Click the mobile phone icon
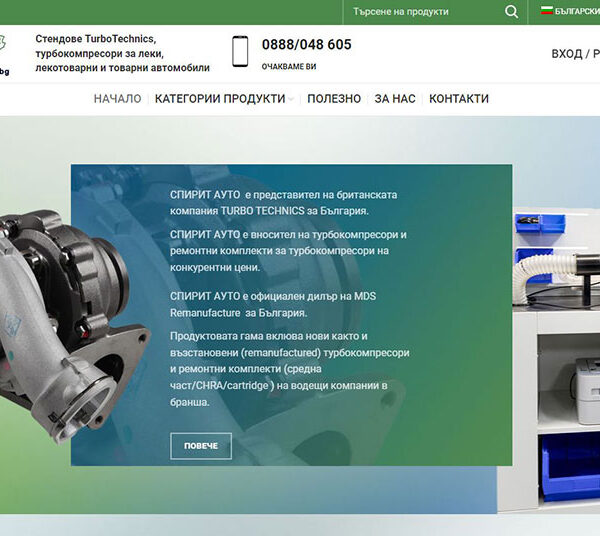The height and width of the screenshot is (560, 600). [x=240, y=51]
